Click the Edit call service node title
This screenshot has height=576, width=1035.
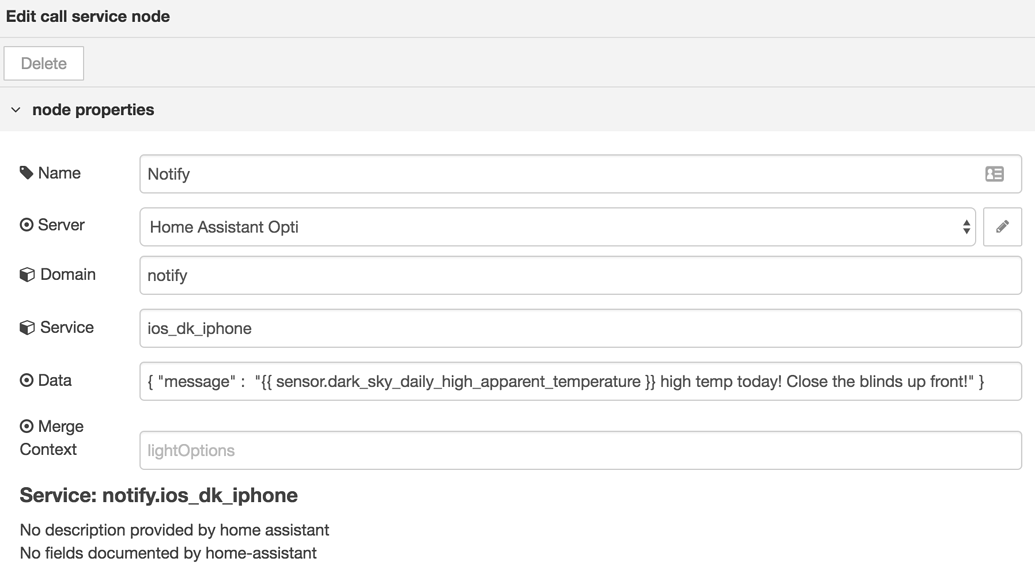coord(88,16)
